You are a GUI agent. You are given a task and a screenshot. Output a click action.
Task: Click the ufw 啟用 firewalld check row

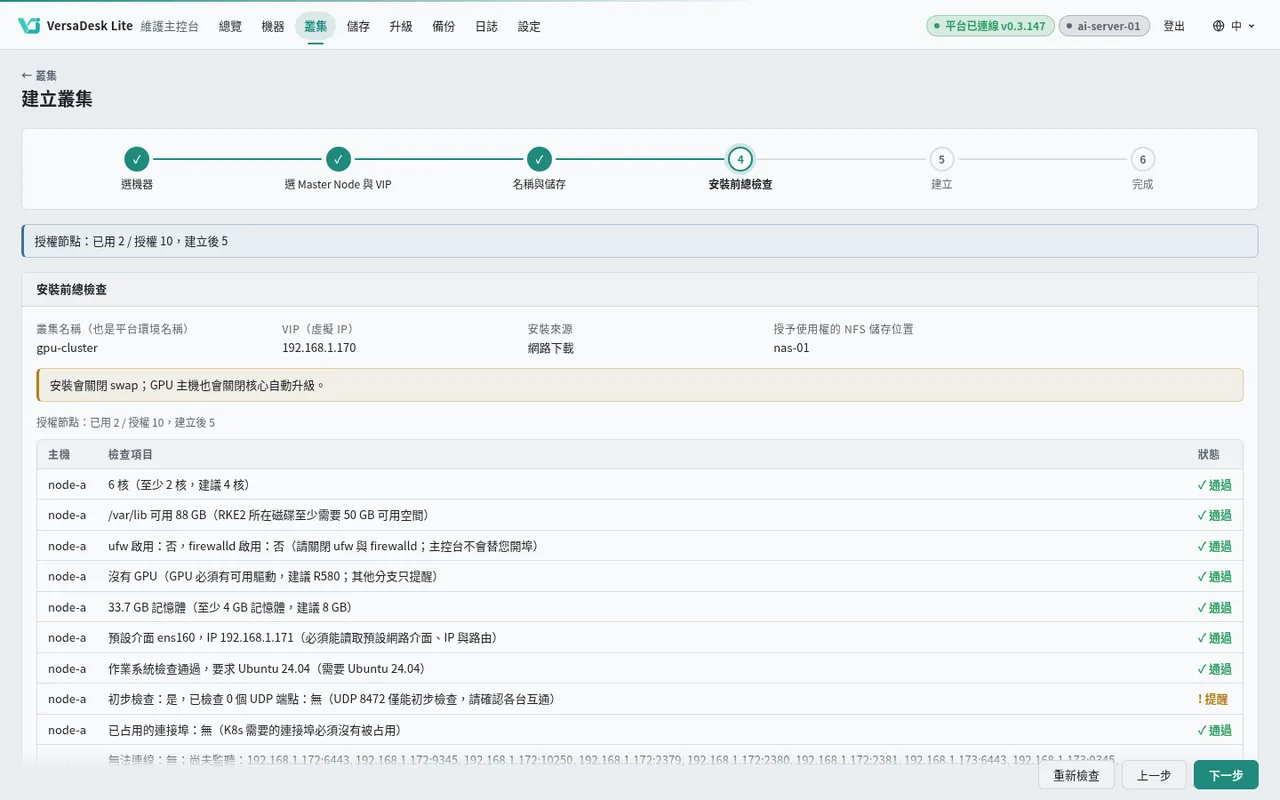640,546
